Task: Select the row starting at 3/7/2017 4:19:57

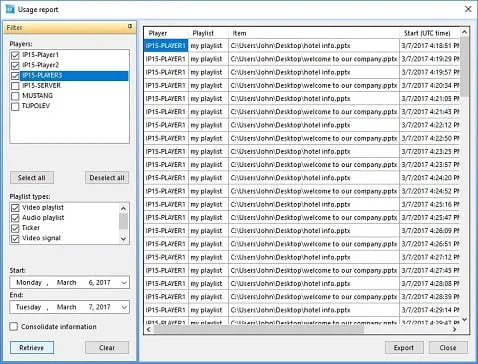Action: click(x=302, y=72)
